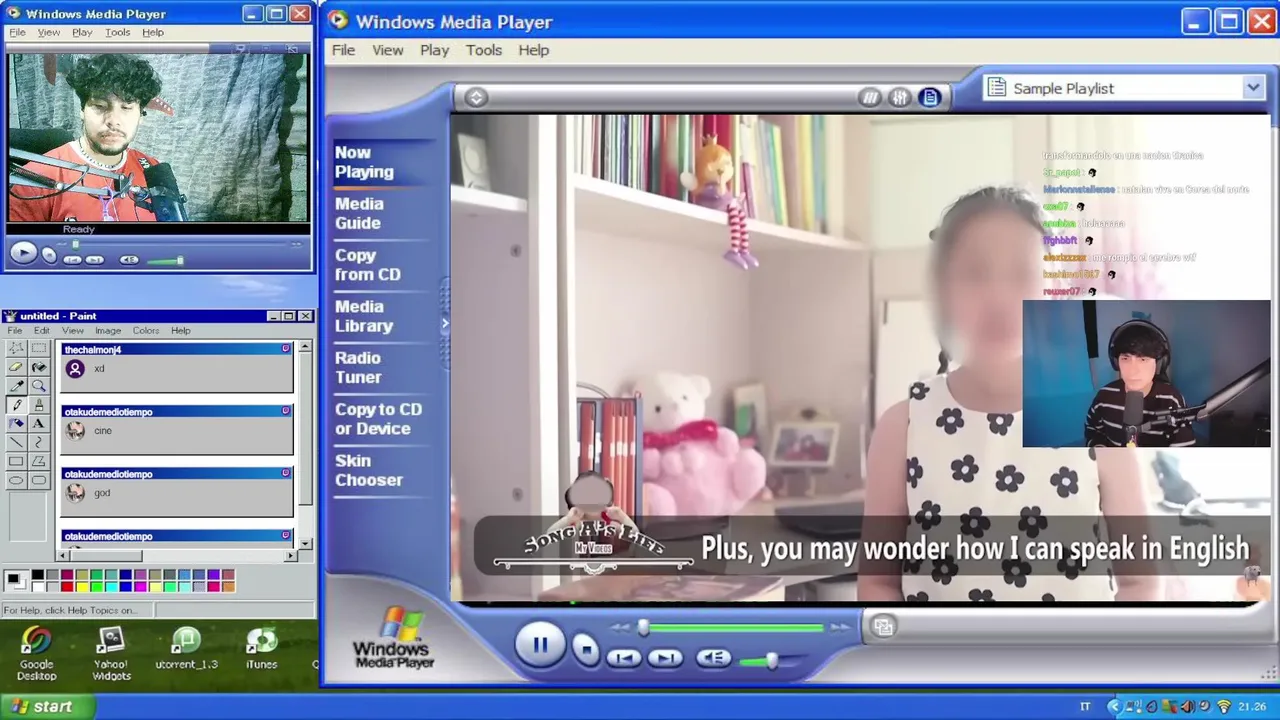
Task: Click the rewind arrows beside the seek bar
Action: click(622, 628)
